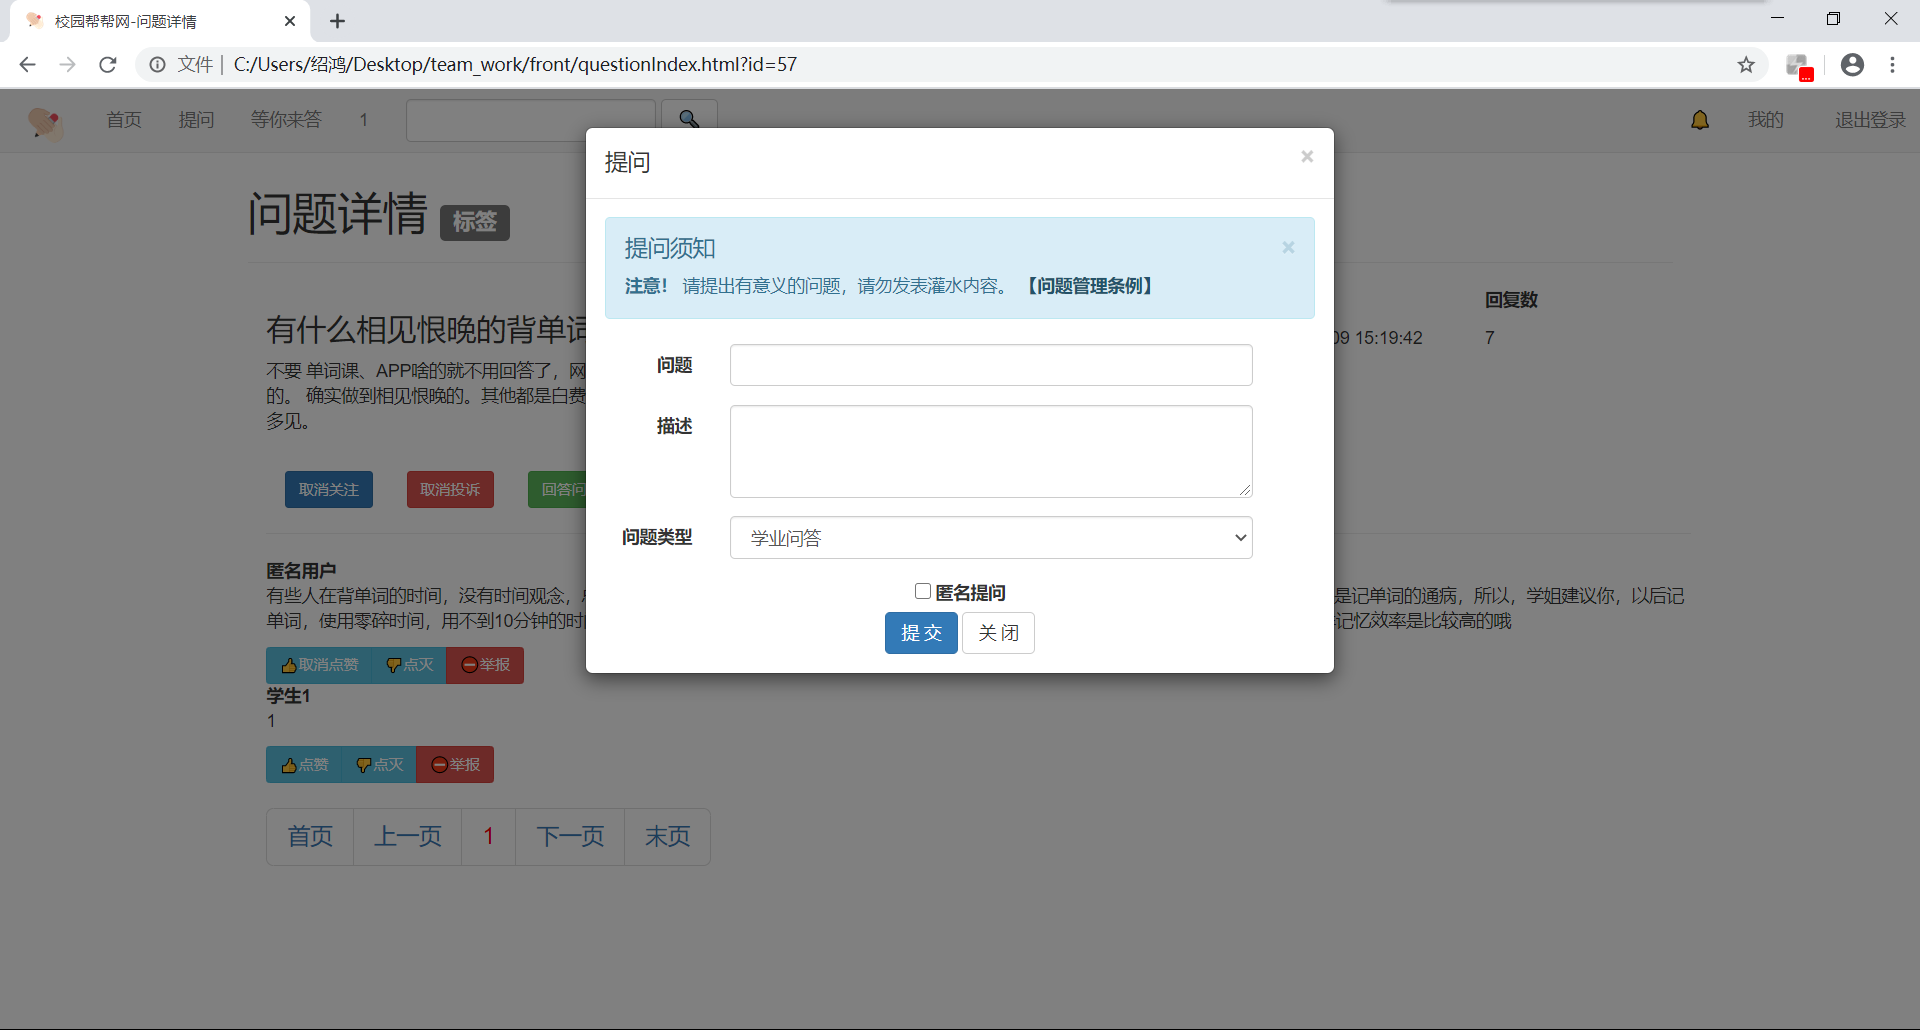Click the 描述 text area

pyautogui.click(x=991, y=451)
